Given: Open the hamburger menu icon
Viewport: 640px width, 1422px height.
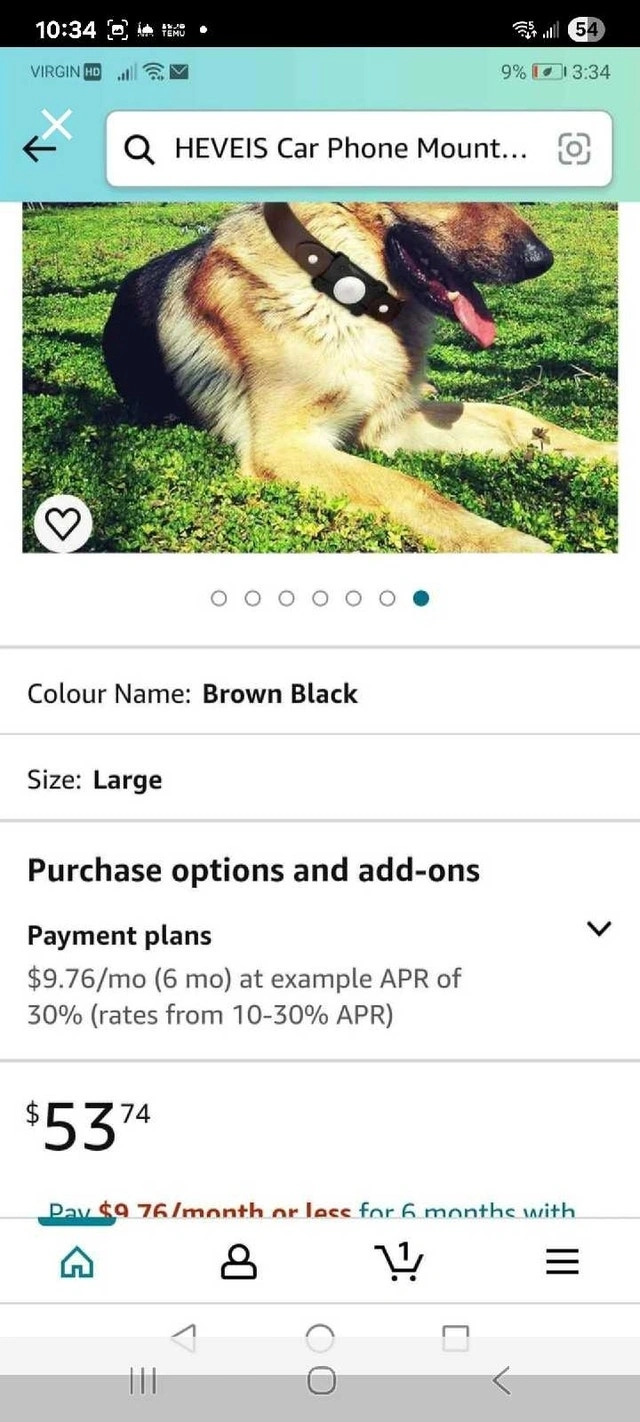Looking at the screenshot, I should pos(562,1262).
